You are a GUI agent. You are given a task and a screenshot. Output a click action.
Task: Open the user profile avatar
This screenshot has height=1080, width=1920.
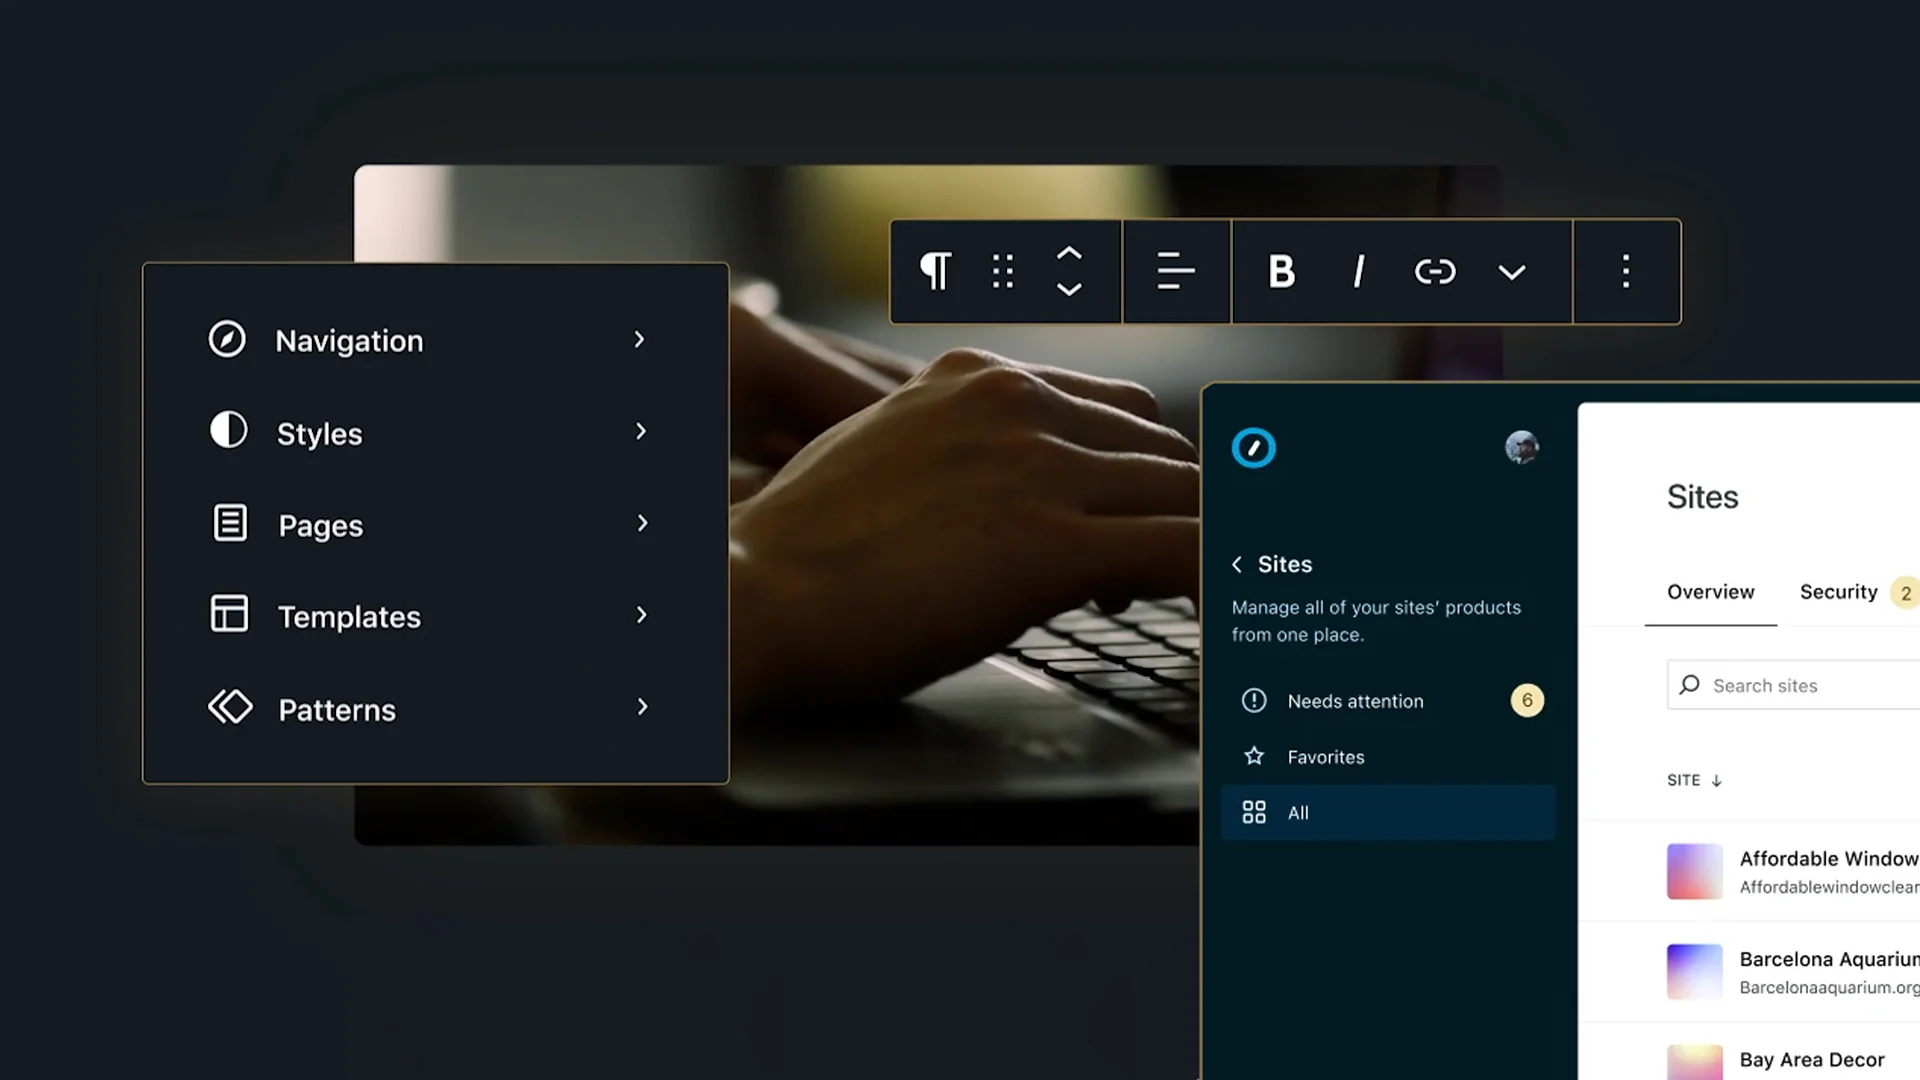[1522, 447]
